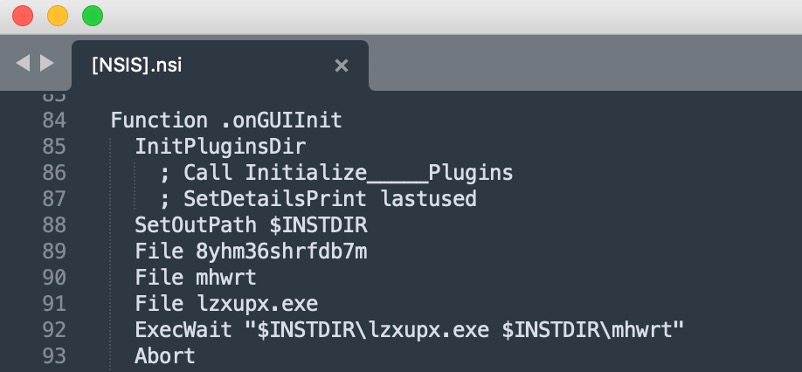Click the yellow minimize window button
The image size is (802, 372).
[57, 16]
